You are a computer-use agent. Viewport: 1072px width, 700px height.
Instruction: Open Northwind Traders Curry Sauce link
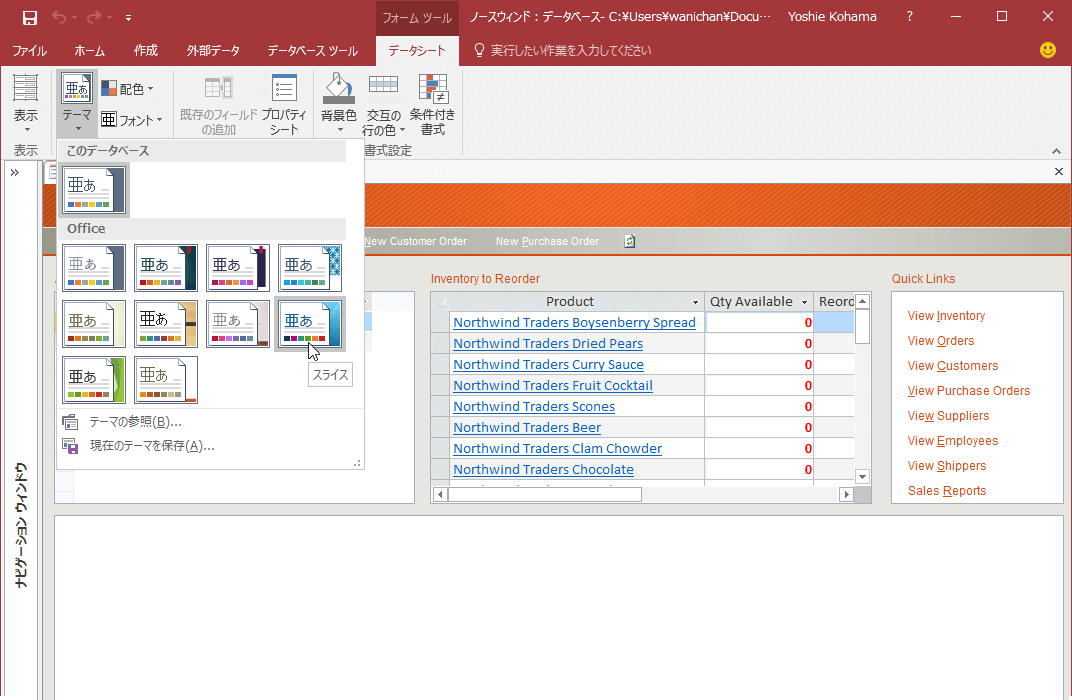(548, 365)
